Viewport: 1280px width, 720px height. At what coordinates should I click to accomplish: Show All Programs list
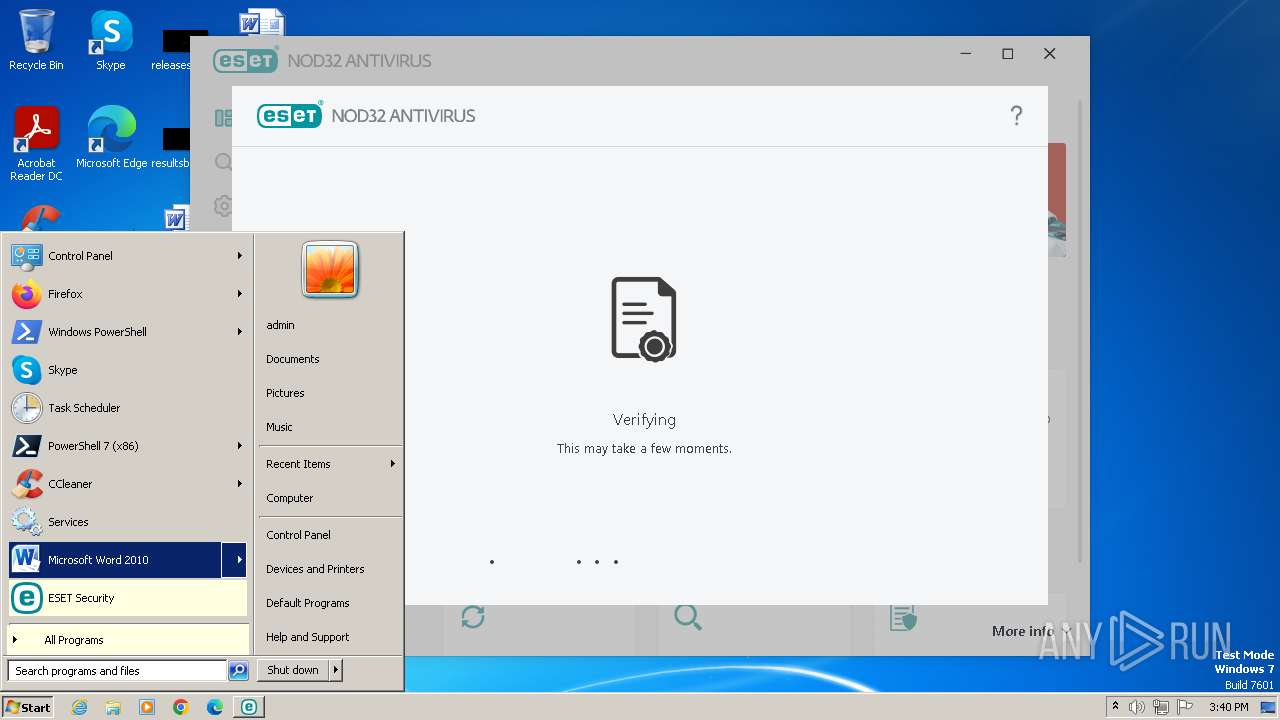click(x=128, y=640)
